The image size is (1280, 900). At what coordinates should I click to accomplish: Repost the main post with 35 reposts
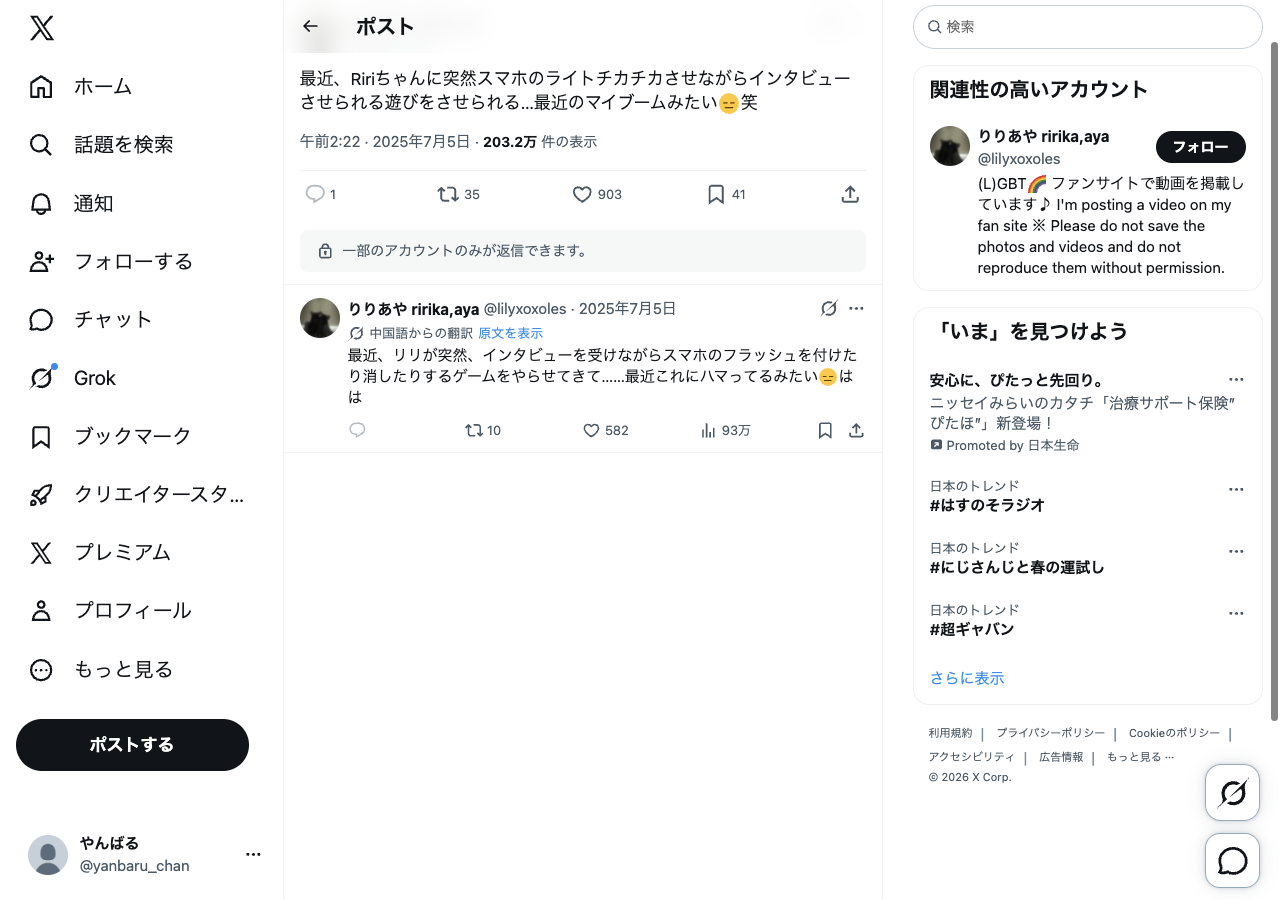(x=448, y=194)
